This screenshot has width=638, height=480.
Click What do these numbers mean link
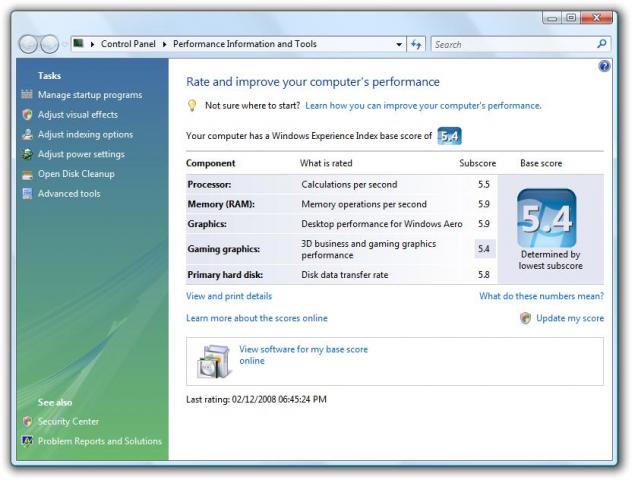coord(541,296)
